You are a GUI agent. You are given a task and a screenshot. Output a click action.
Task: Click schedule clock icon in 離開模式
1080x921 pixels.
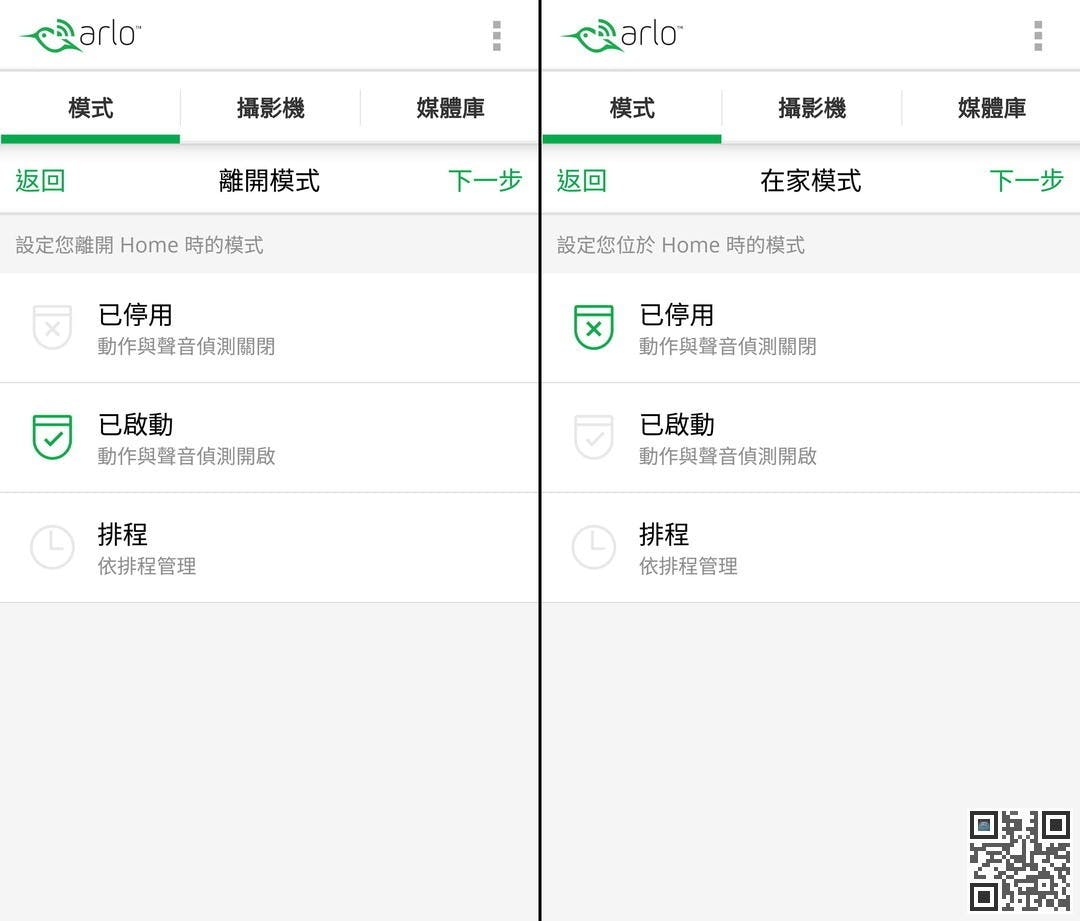pos(52,547)
